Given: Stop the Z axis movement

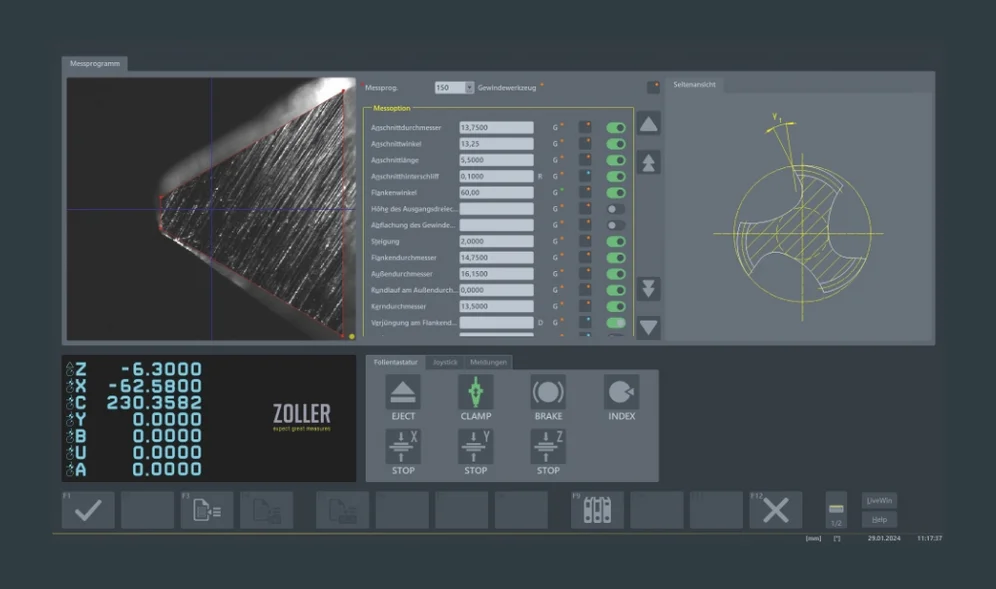Looking at the screenshot, I should [x=548, y=447].
